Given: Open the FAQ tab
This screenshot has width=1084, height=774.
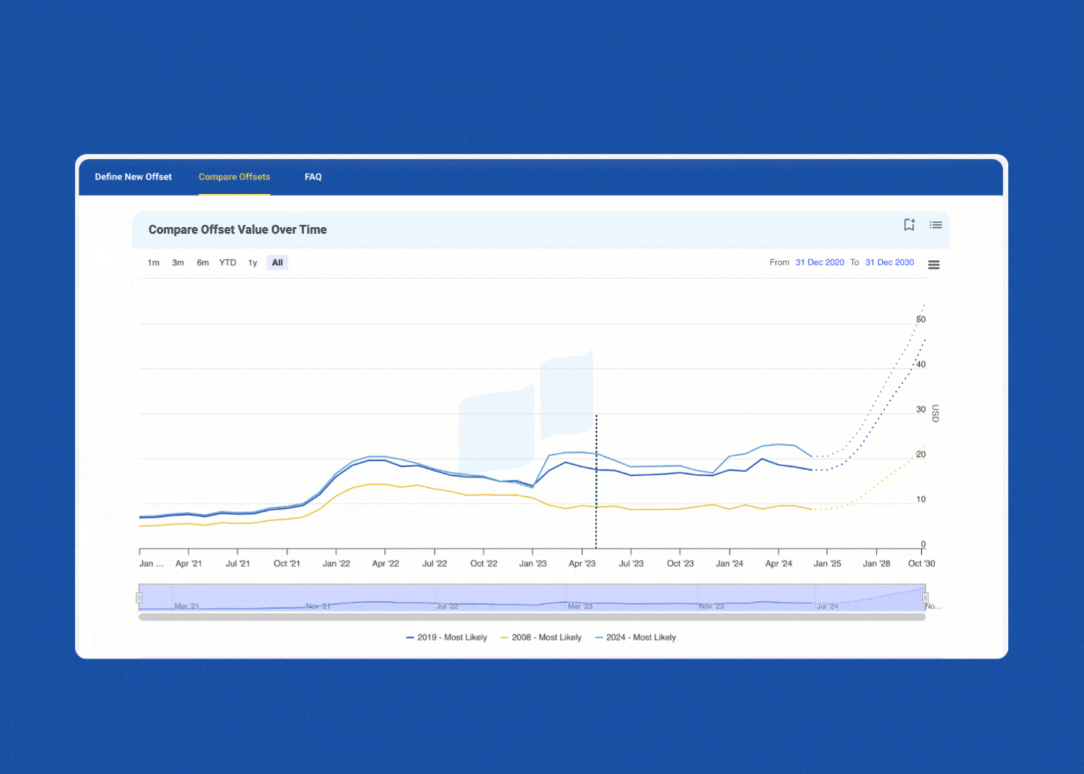Looking at the screenshot, I should pos(313,177).
